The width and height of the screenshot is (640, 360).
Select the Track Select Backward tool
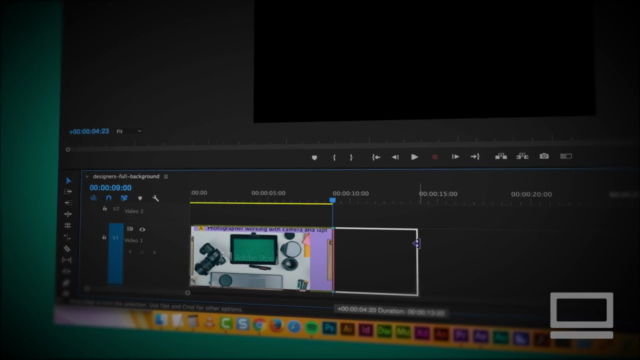(x=68, y=203)
